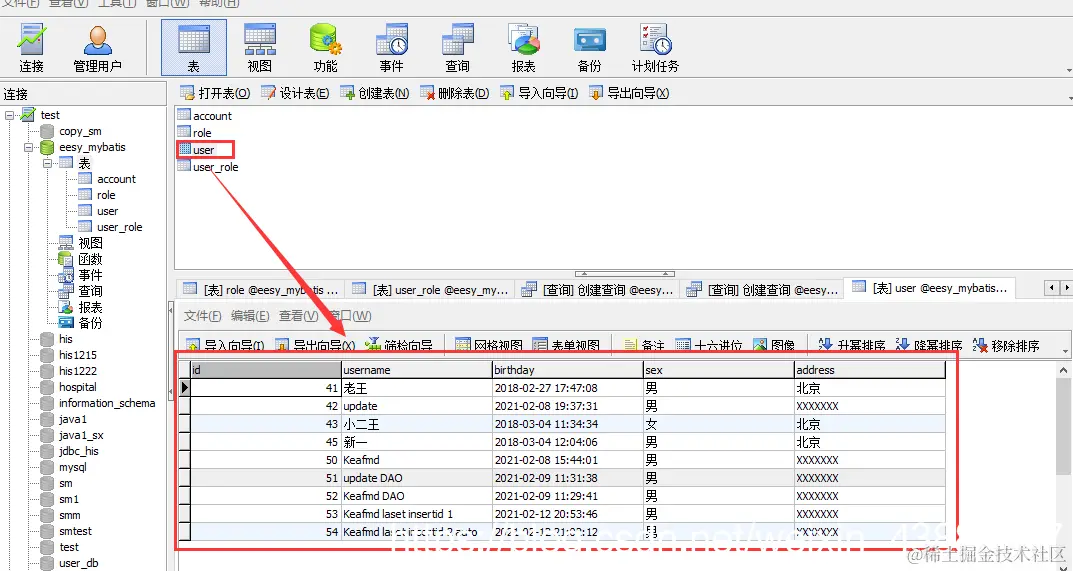Click 移除排序 (Remove Sort) button
Viewport: 1073px width, 571px height.
pos(1007,345)
